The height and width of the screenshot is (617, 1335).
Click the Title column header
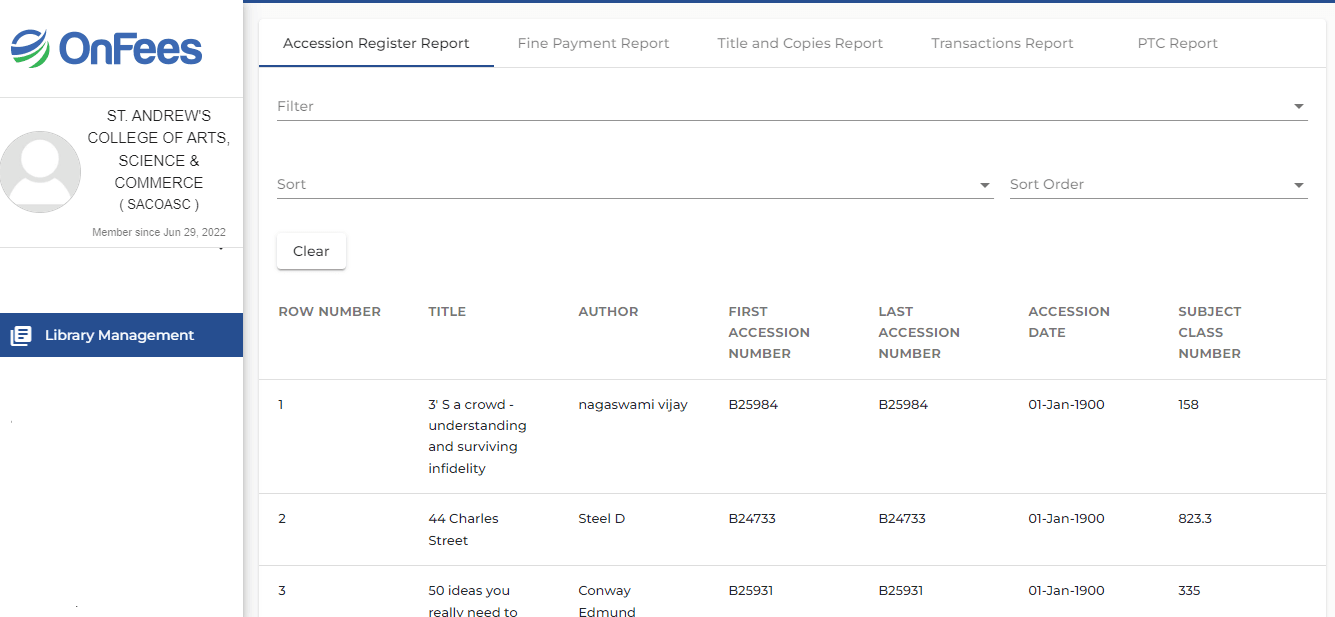(x=447, y=312)
